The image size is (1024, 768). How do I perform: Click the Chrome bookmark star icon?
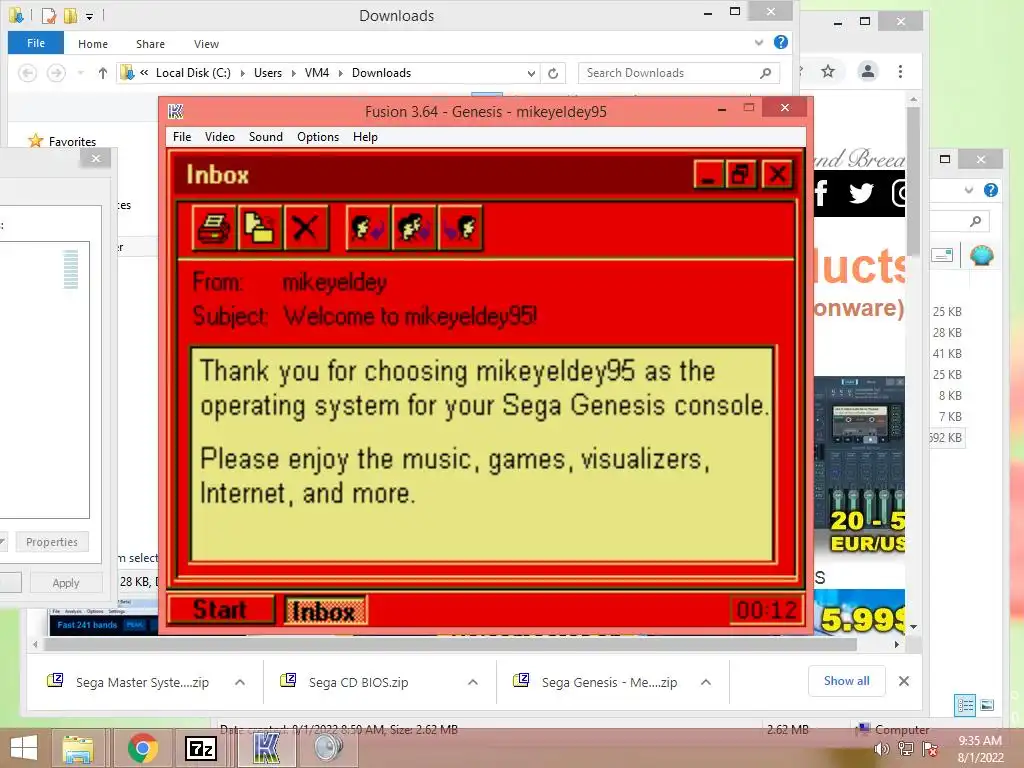click(828, 71)
